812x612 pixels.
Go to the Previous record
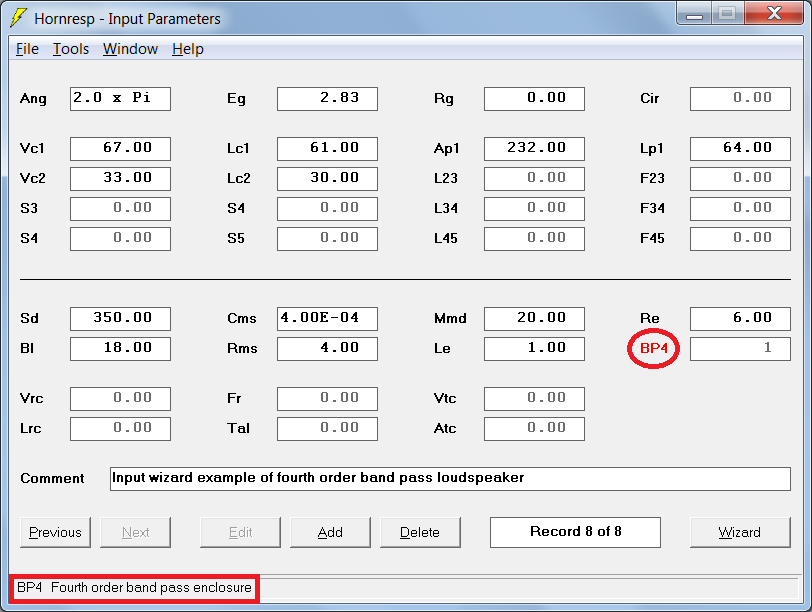[55, 532]
